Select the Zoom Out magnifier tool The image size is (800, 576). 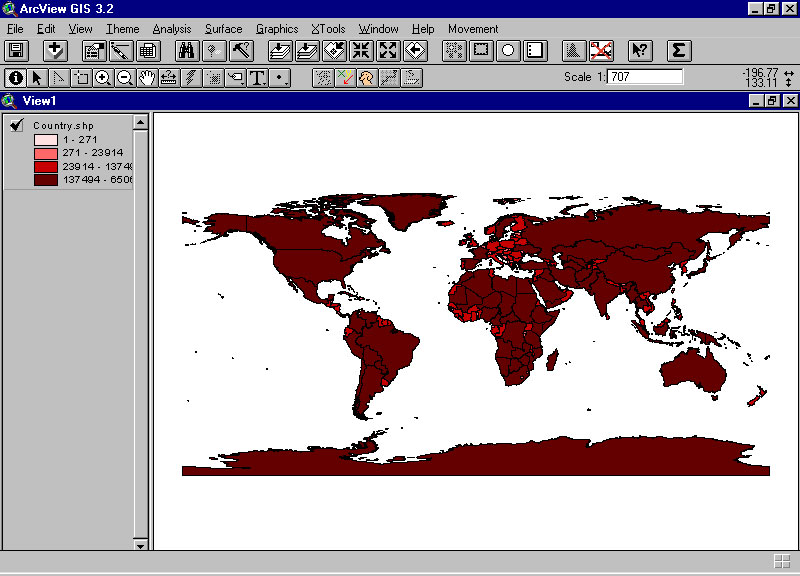coord(125,77)
